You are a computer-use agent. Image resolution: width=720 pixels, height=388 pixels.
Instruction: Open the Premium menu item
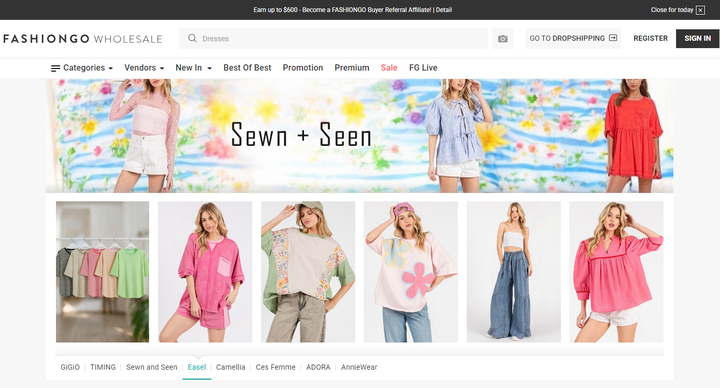click(x=352, y=67)
